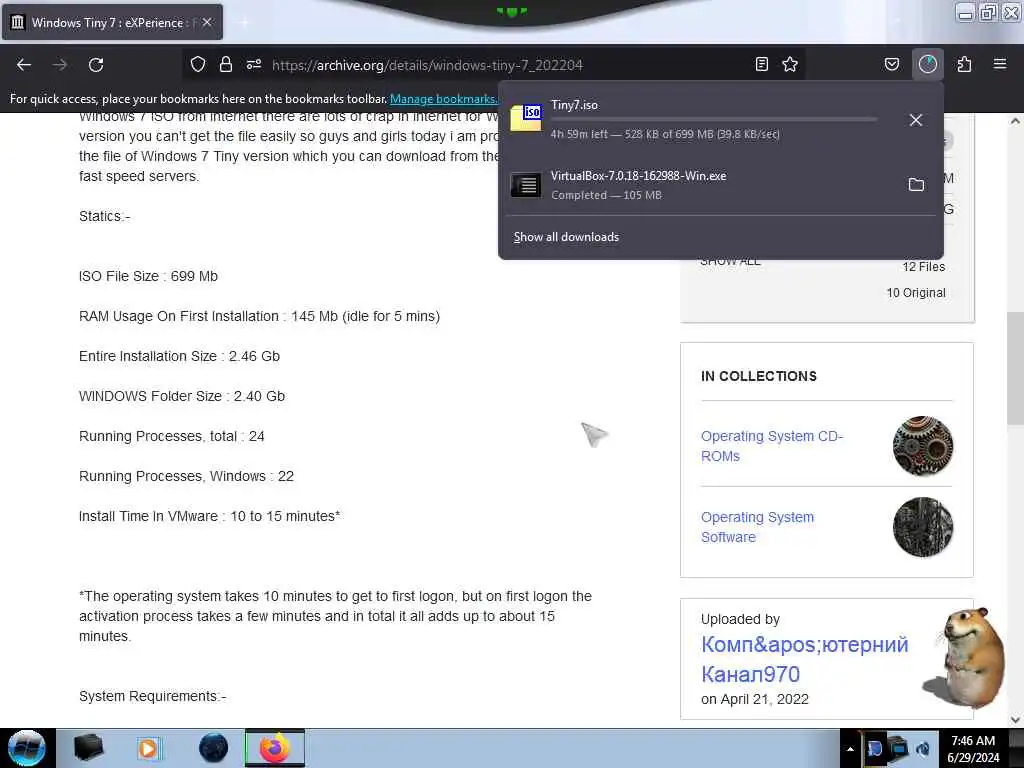
Task: Click the network tray icon
Action: coord(899,748)
